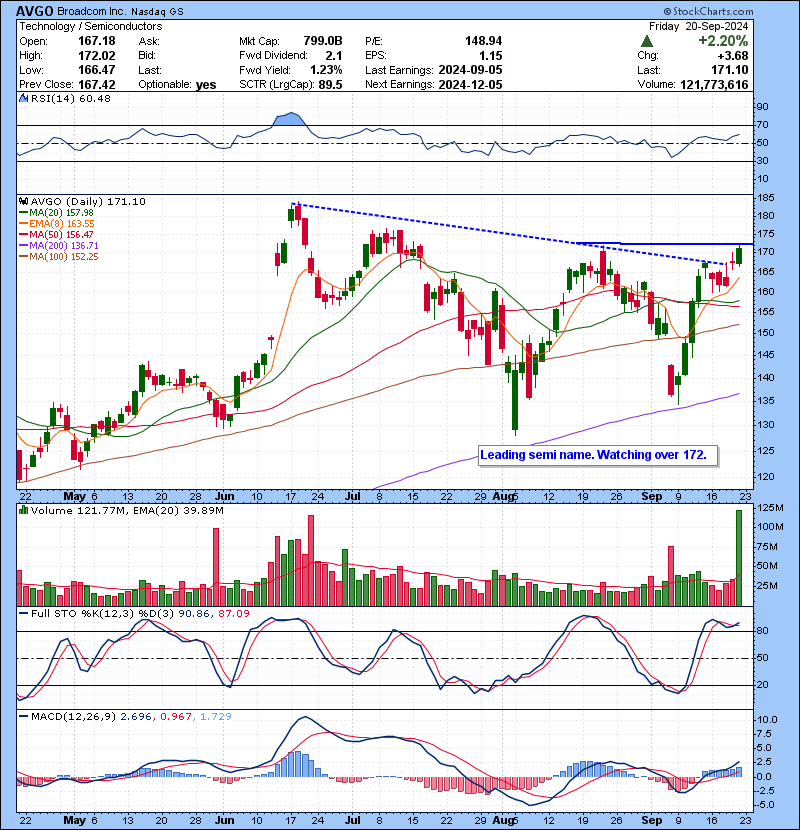
Task: Click the green up-triangle change indicator
Action: click(646, 41)
